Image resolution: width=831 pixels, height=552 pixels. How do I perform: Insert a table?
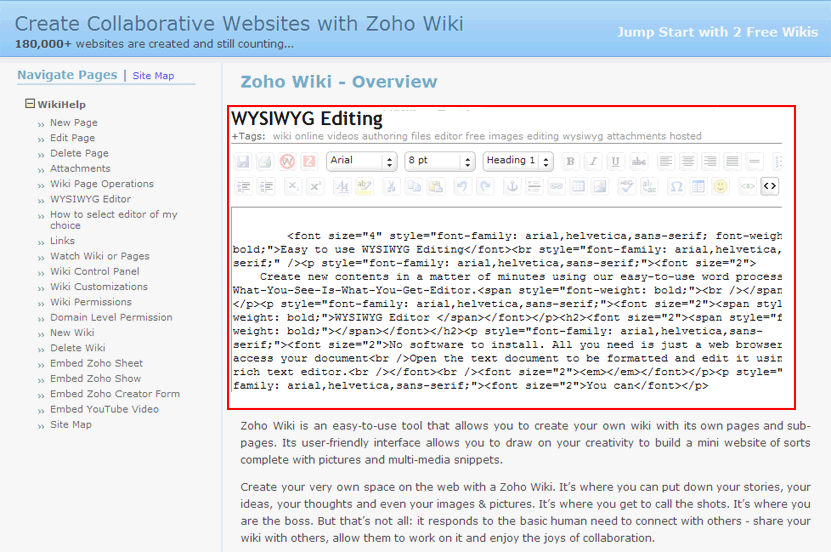pyautogui.click(x=578, y=186)
